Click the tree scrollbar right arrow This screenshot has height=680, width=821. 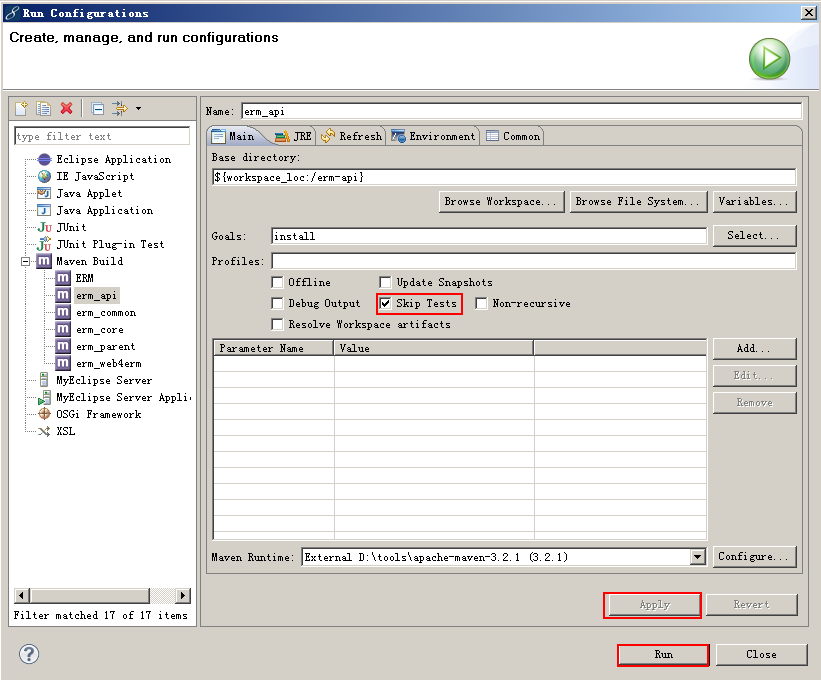(183, 596)
